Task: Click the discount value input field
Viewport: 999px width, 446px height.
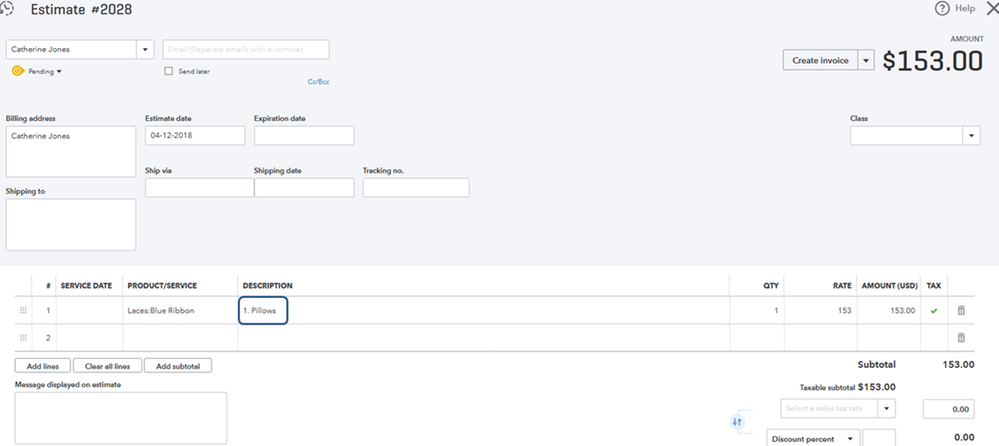Action: coord(879,438)
